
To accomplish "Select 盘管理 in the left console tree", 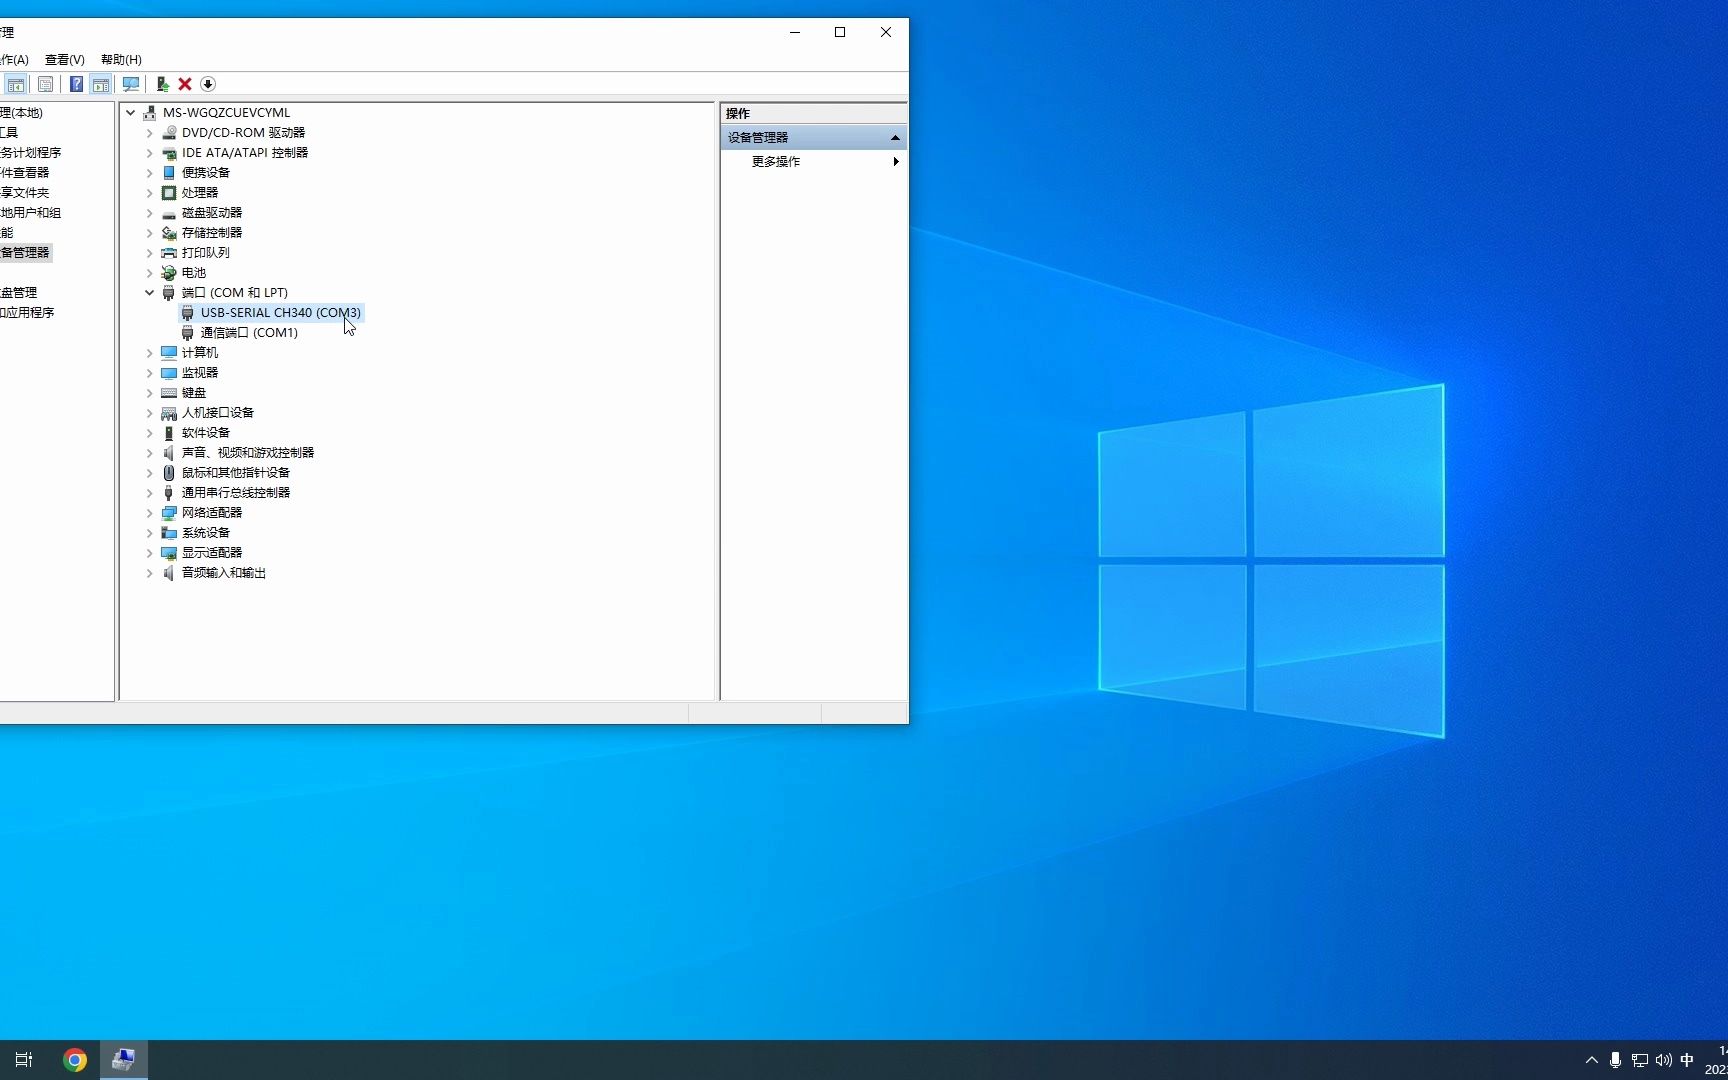I will click(19, 292).
